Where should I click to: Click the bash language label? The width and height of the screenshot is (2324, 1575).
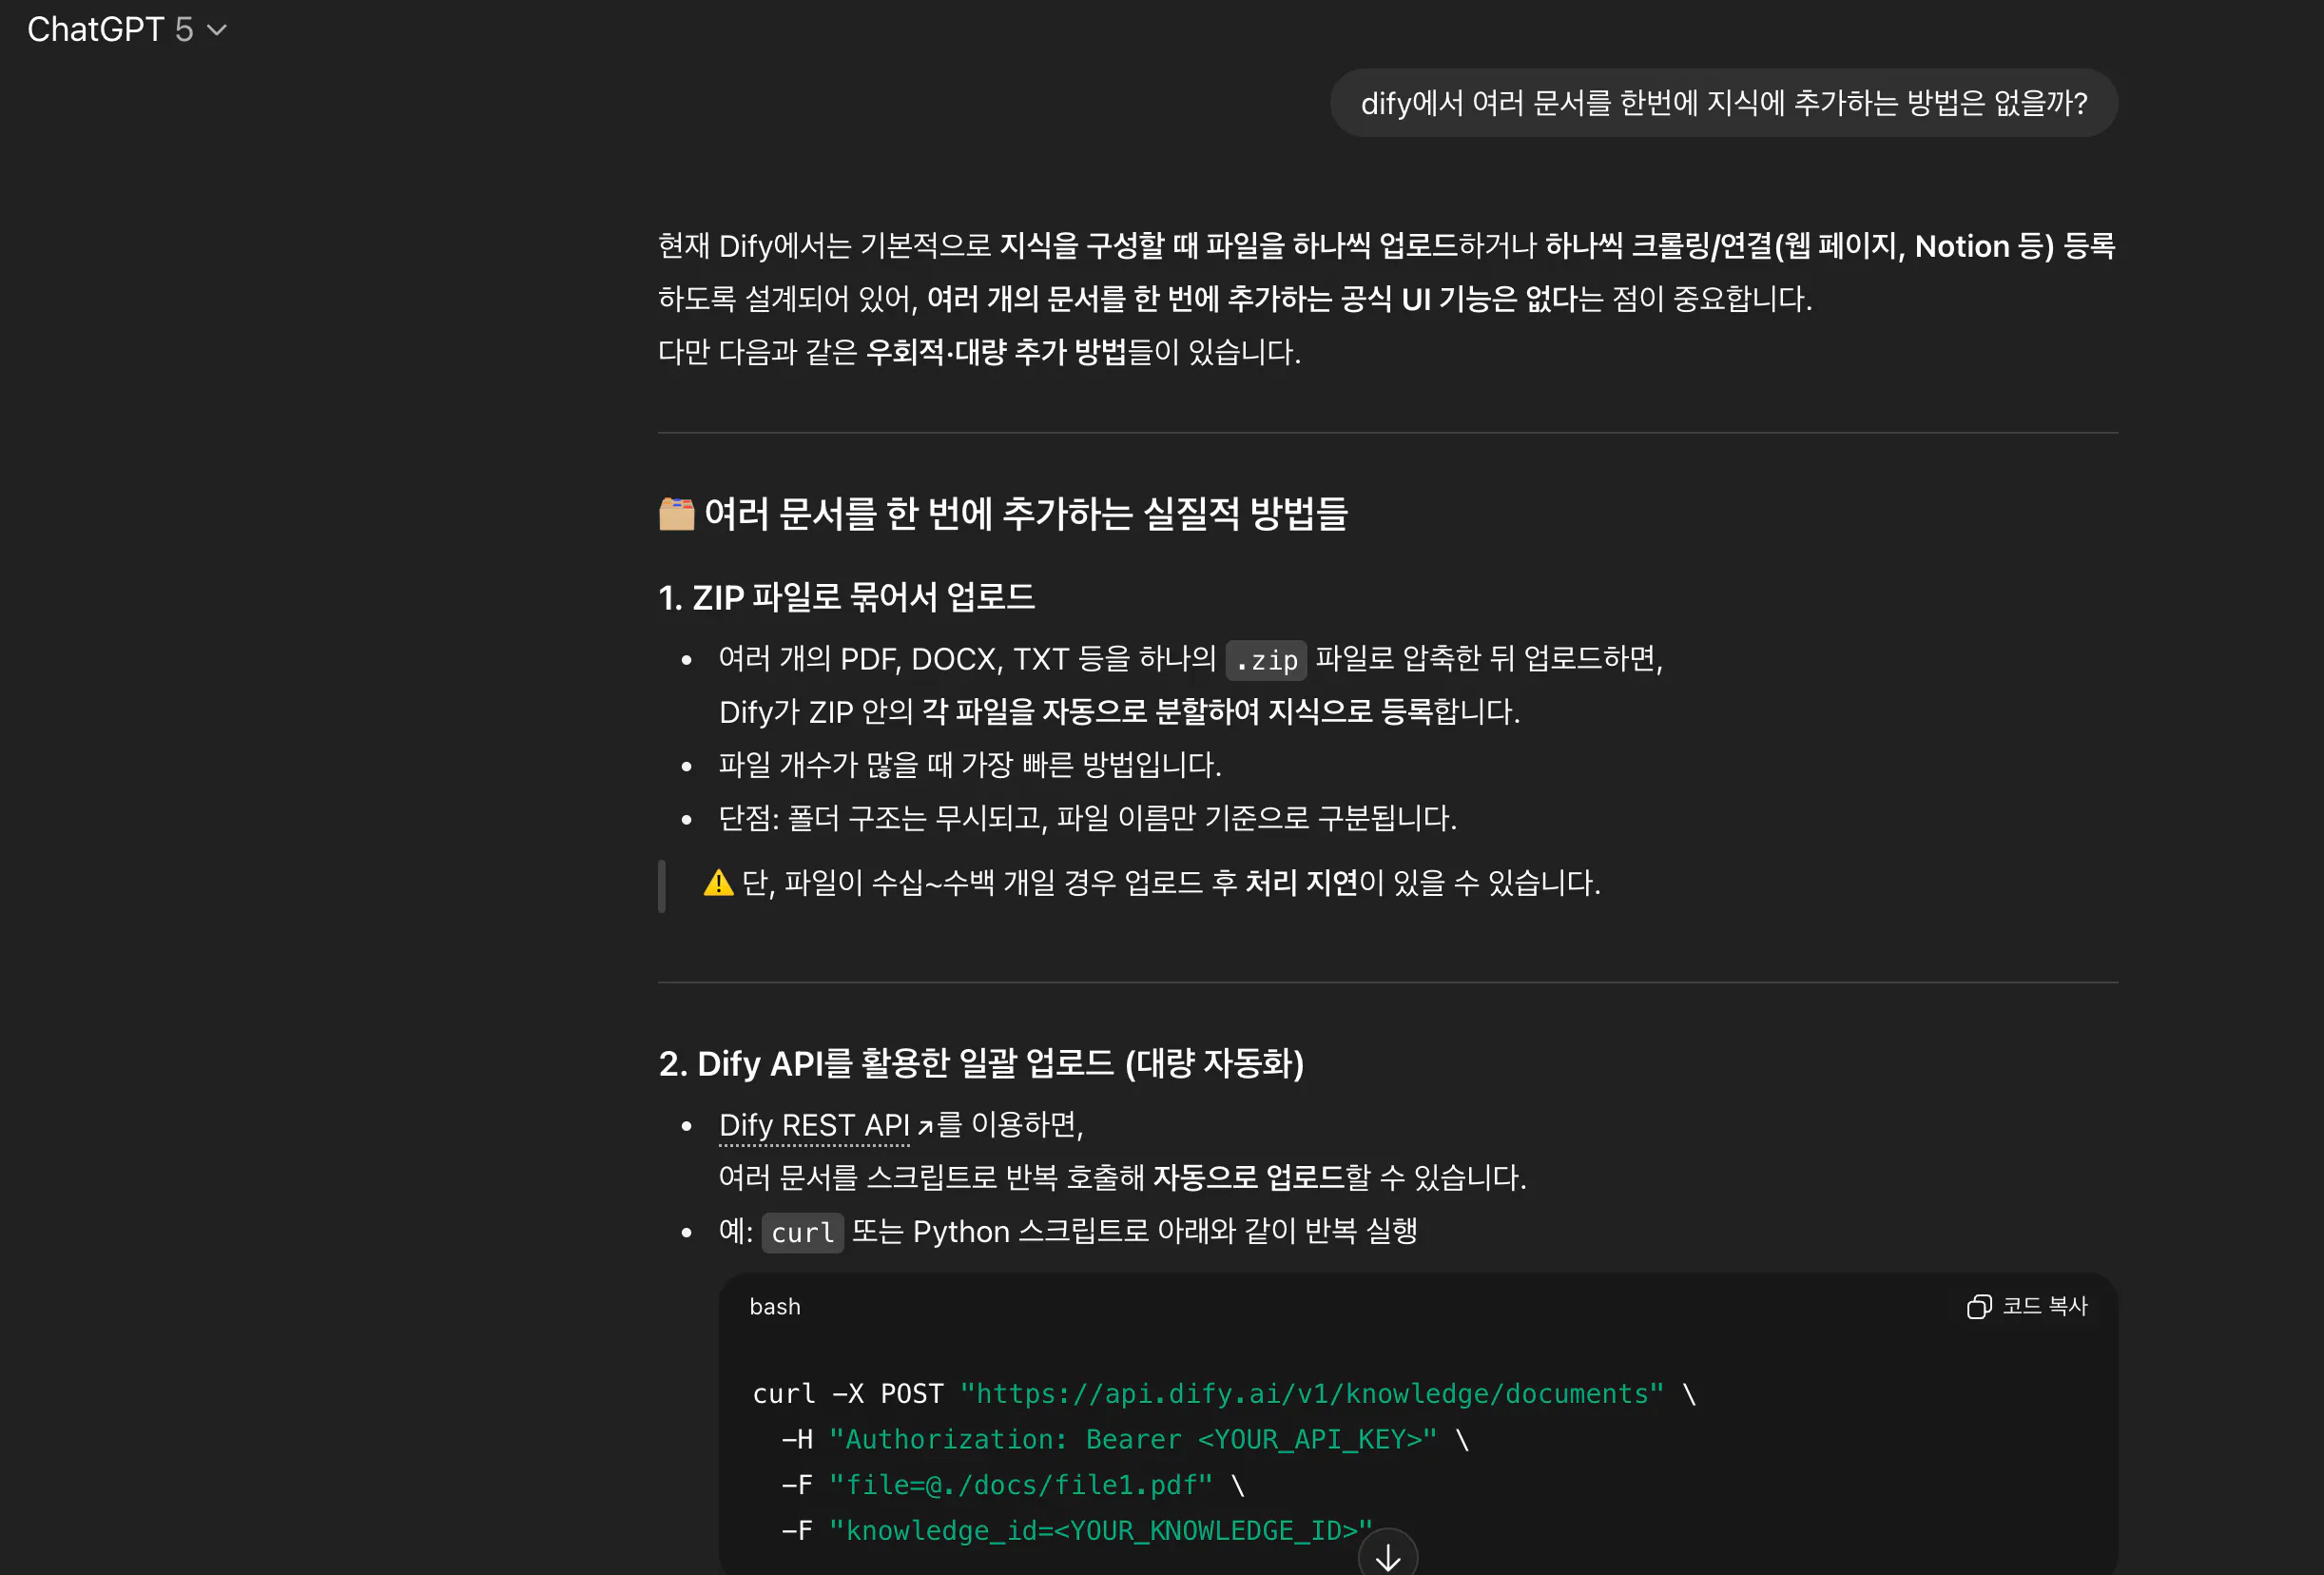click(775, 1306)
